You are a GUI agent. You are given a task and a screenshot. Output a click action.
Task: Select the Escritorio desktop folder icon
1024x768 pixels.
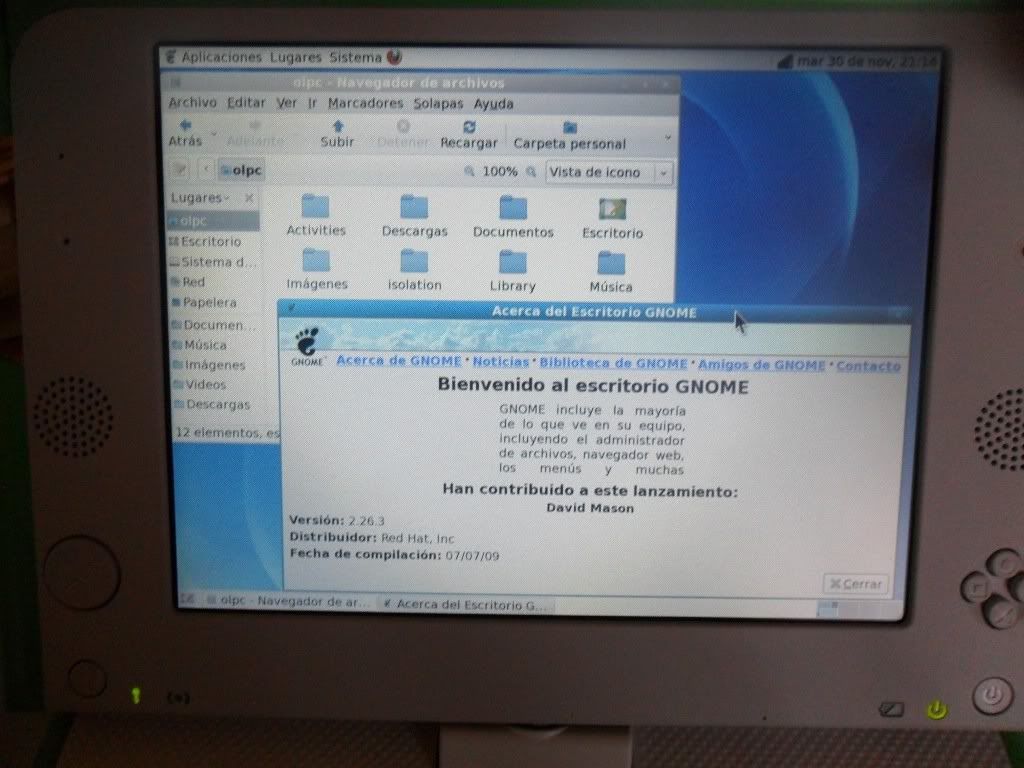(x=613, y=218)
